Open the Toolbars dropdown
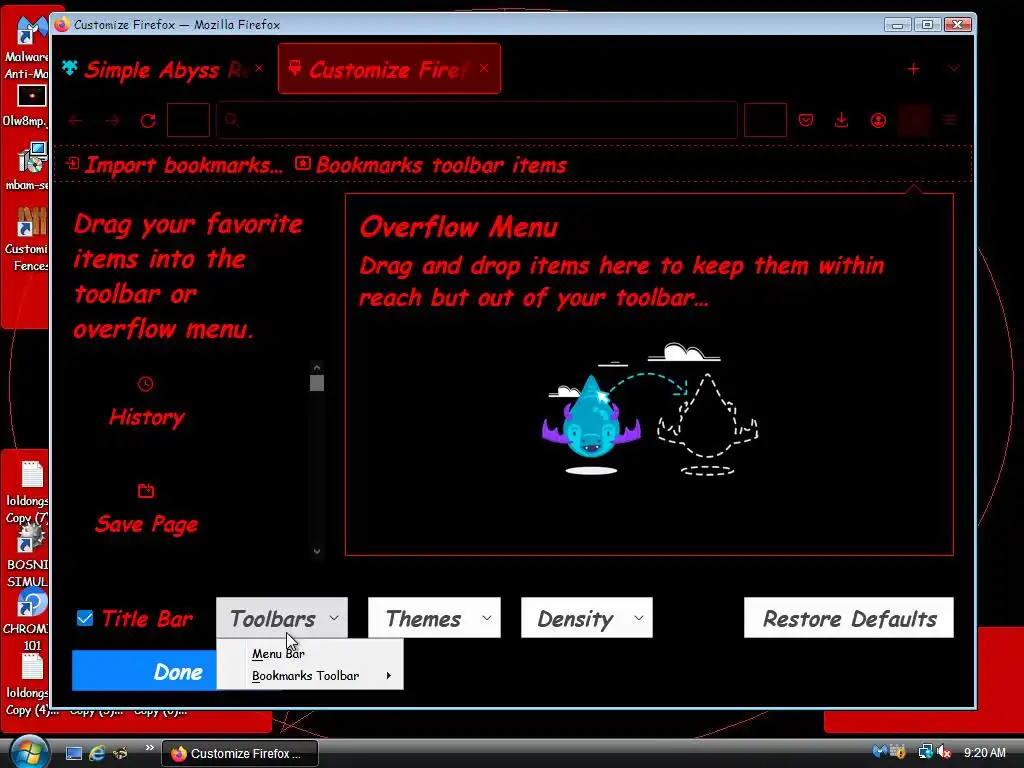The height and width of the screenshot is (768, 1024). (282, 618)
